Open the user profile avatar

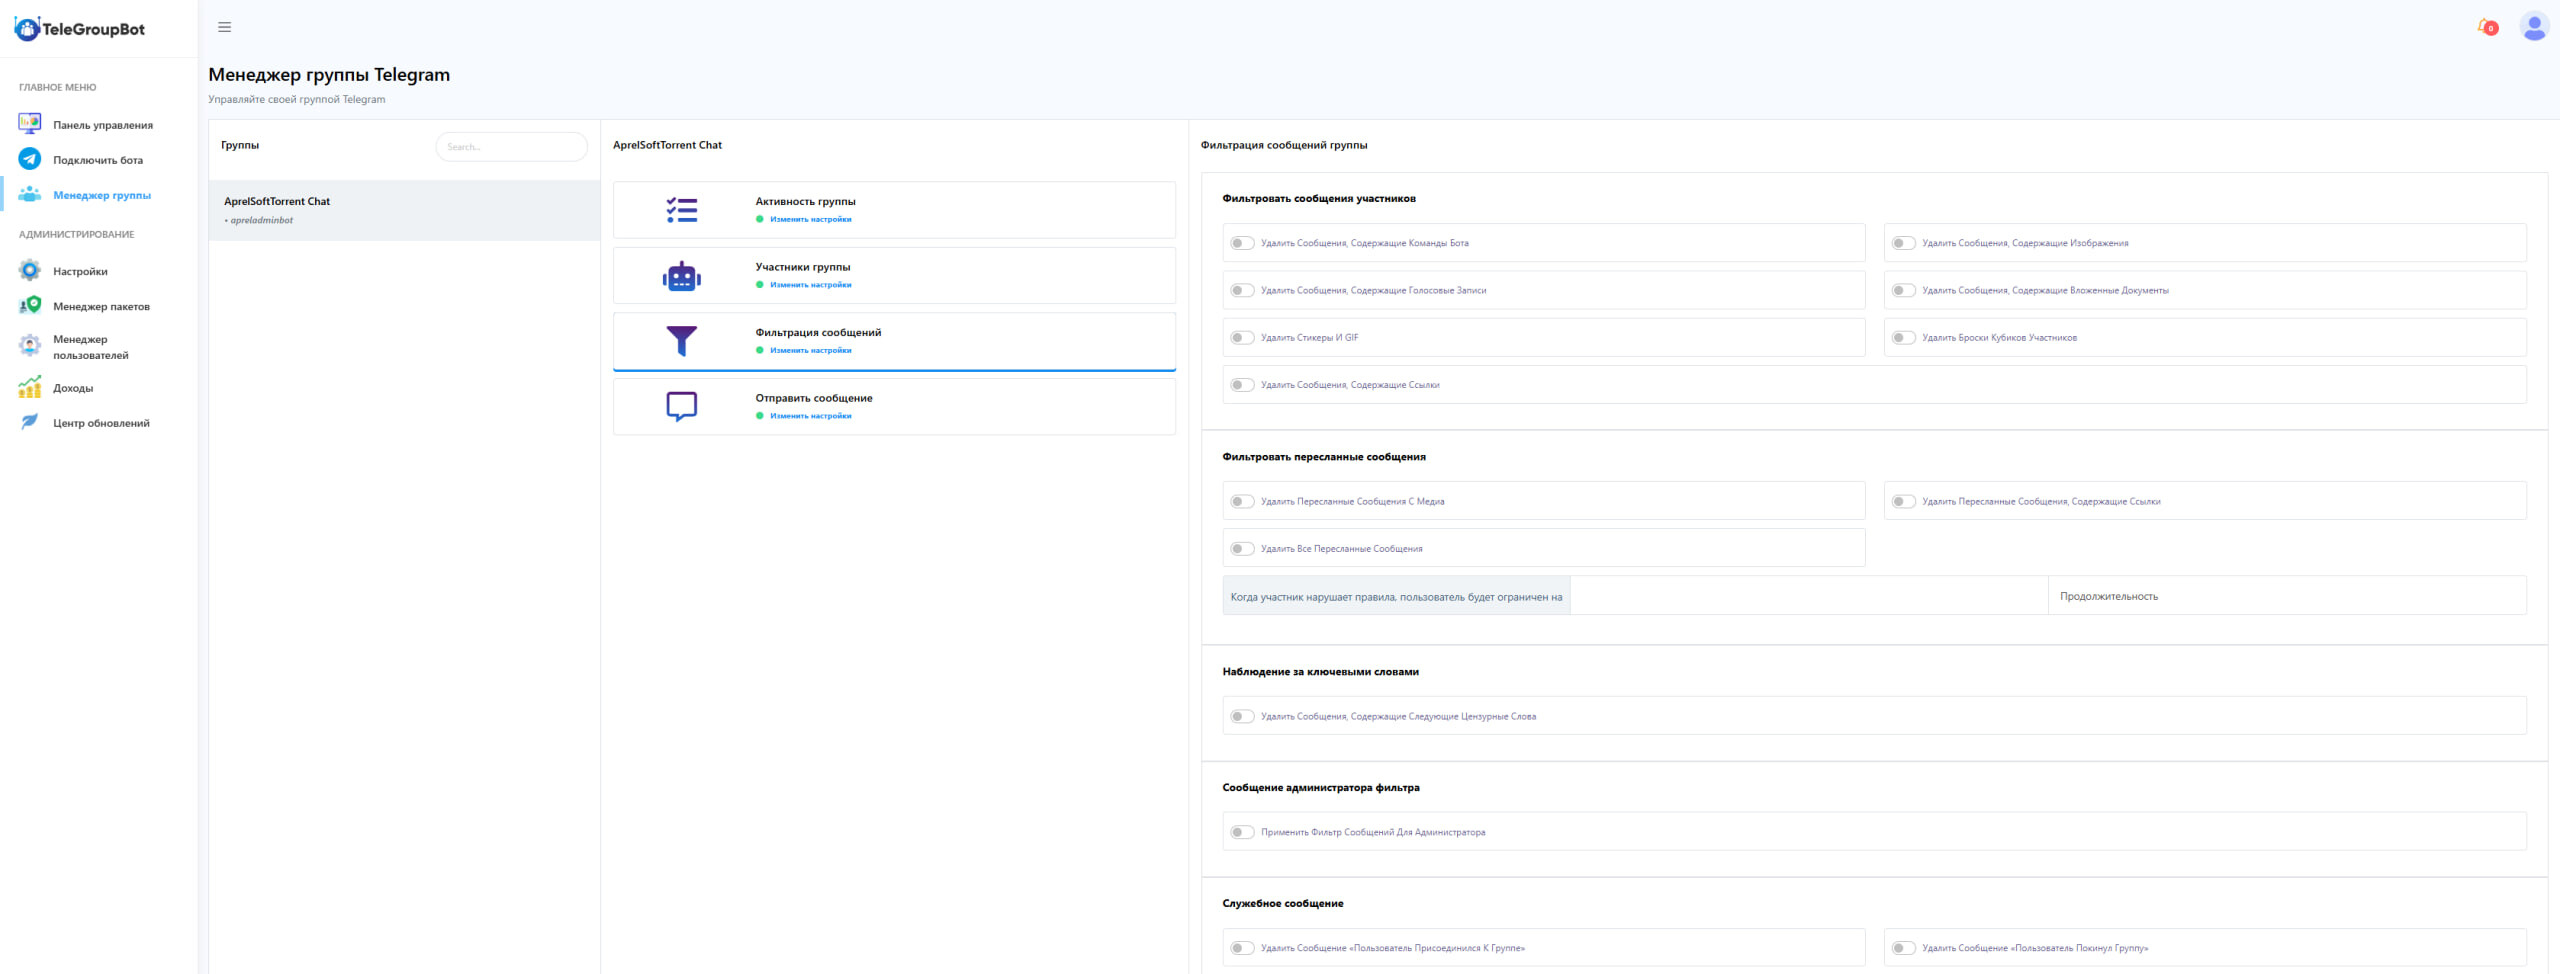pos(2534,26)
